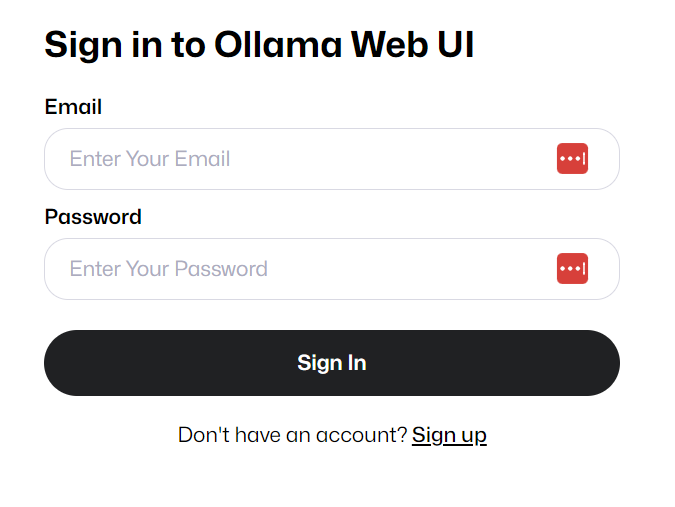Click the password manager icon in Email field

tap(572, 159)
